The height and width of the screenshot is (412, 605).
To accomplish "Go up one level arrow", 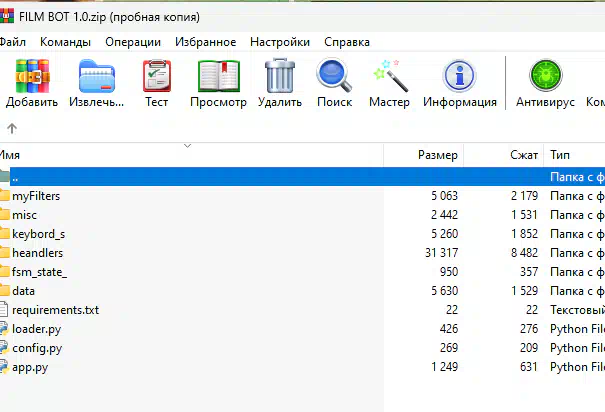I will [12, 128].
